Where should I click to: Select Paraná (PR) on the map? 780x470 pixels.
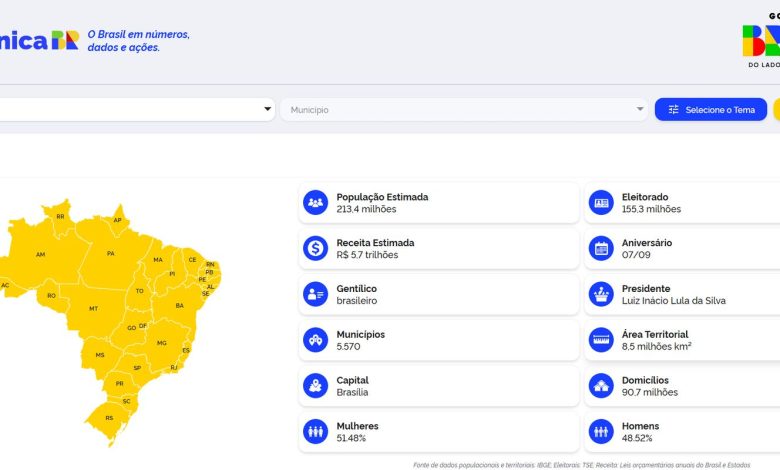pos(119,383)
